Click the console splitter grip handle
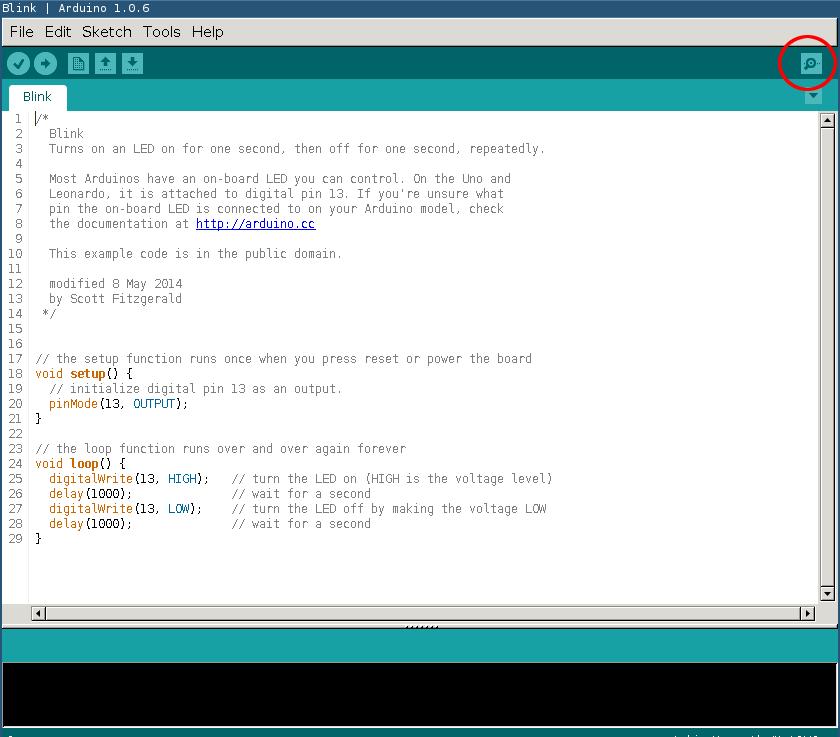The image size is (840, 737). tap(422, 626)
